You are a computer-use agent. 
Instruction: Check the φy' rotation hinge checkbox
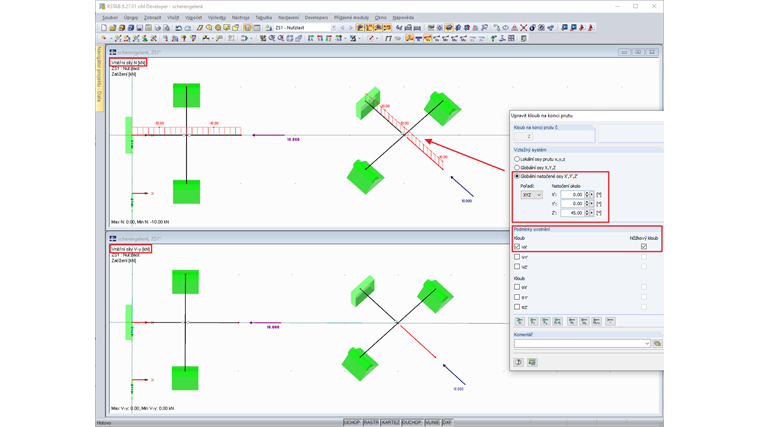[517, 297]
